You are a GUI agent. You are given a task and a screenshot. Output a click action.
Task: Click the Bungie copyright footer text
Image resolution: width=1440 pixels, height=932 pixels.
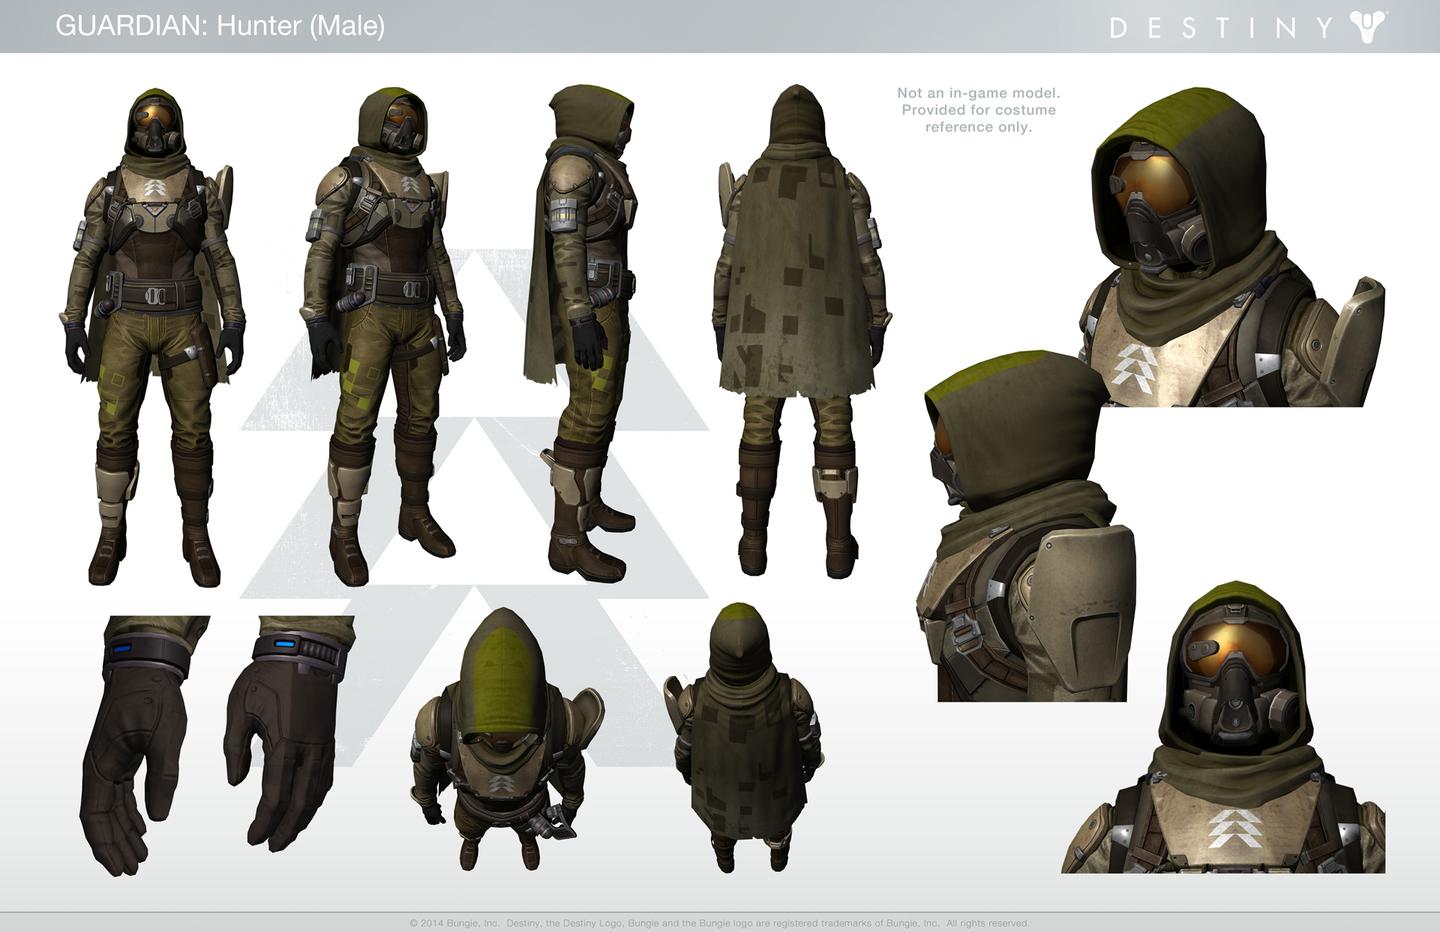click(x=719, y=923)
